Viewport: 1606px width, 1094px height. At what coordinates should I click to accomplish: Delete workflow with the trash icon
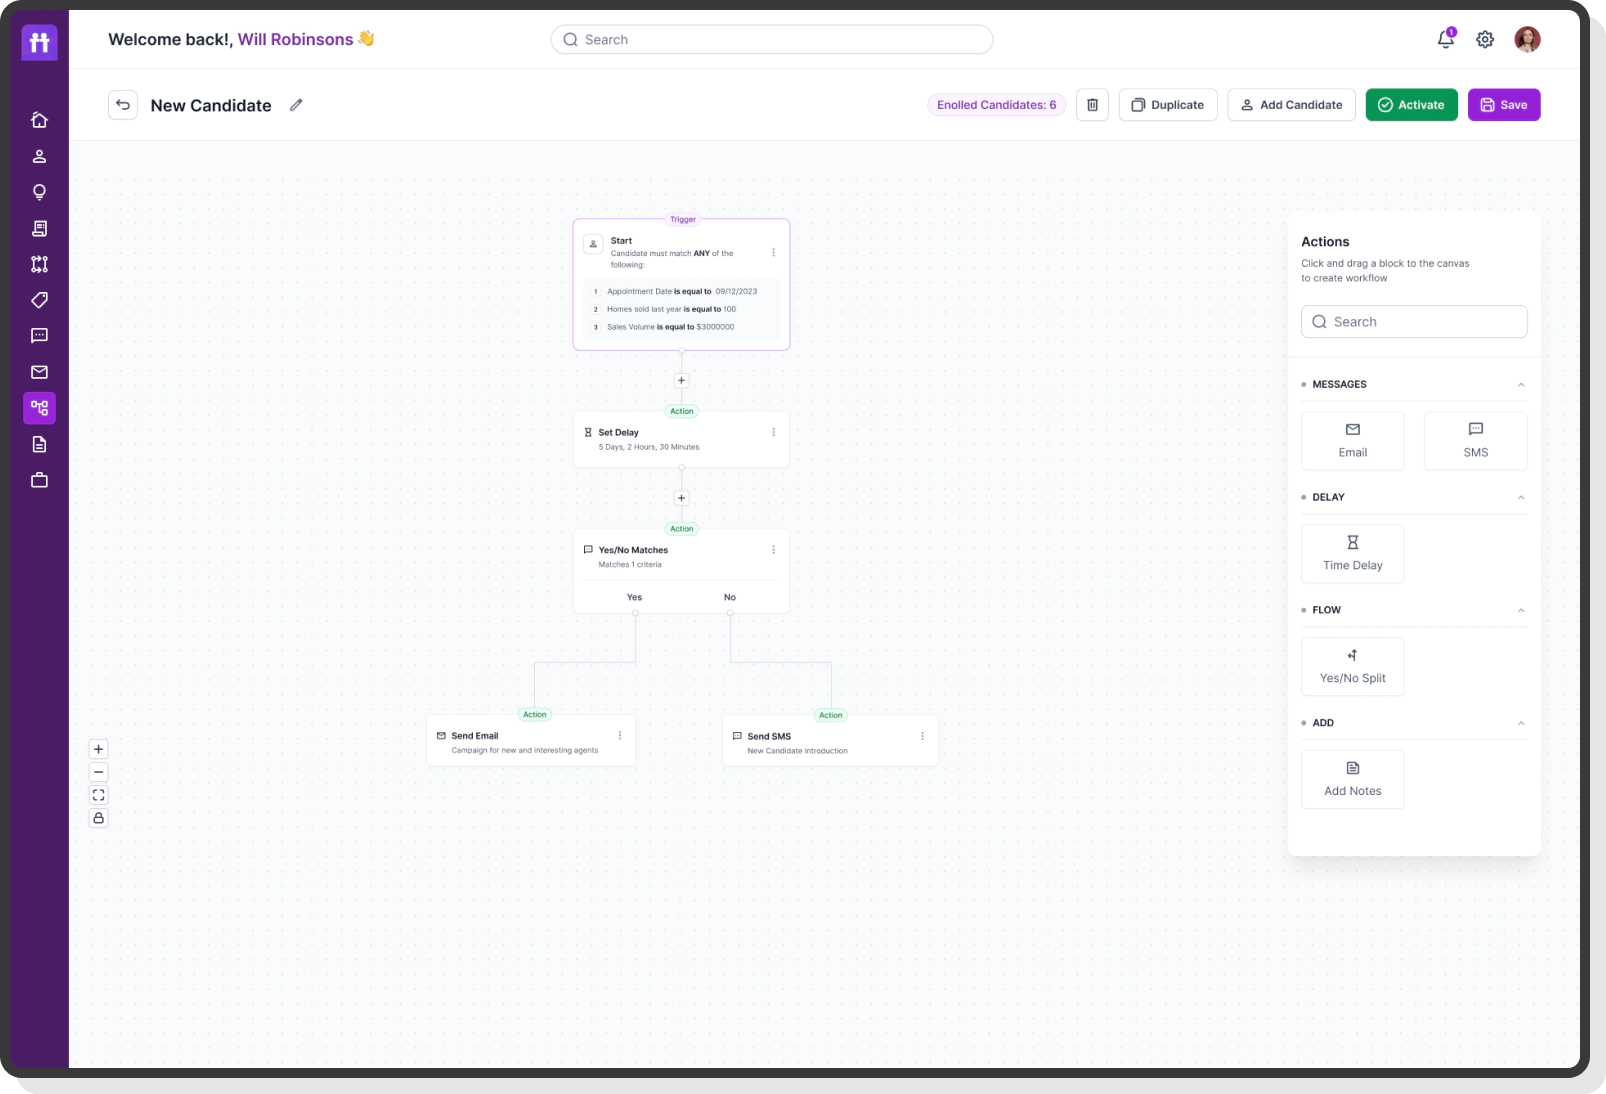(x=1092, y=105)
